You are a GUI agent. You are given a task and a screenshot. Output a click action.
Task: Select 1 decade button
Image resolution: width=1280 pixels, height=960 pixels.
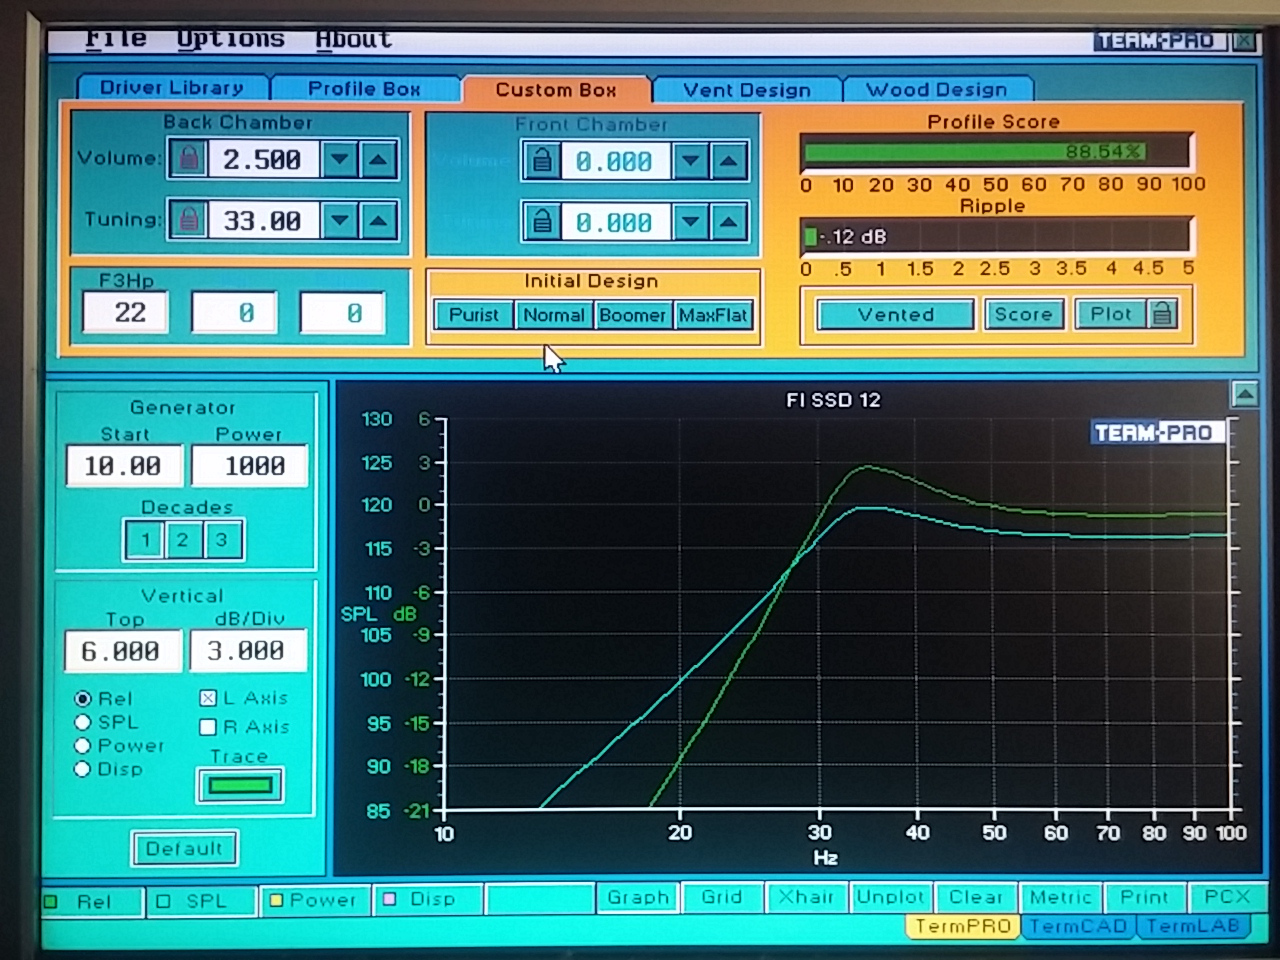click(x=145, y=540)
